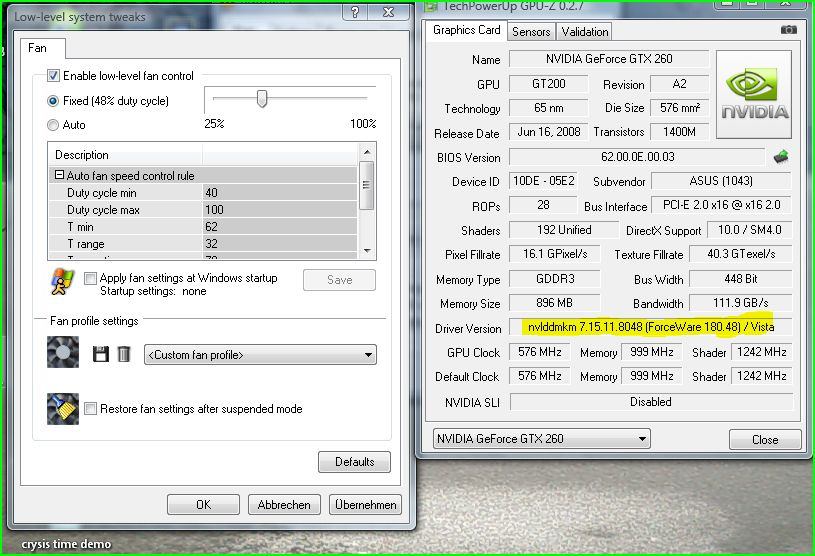Click the T min value 62
The image size is (815, 556).
click(280, 227)
